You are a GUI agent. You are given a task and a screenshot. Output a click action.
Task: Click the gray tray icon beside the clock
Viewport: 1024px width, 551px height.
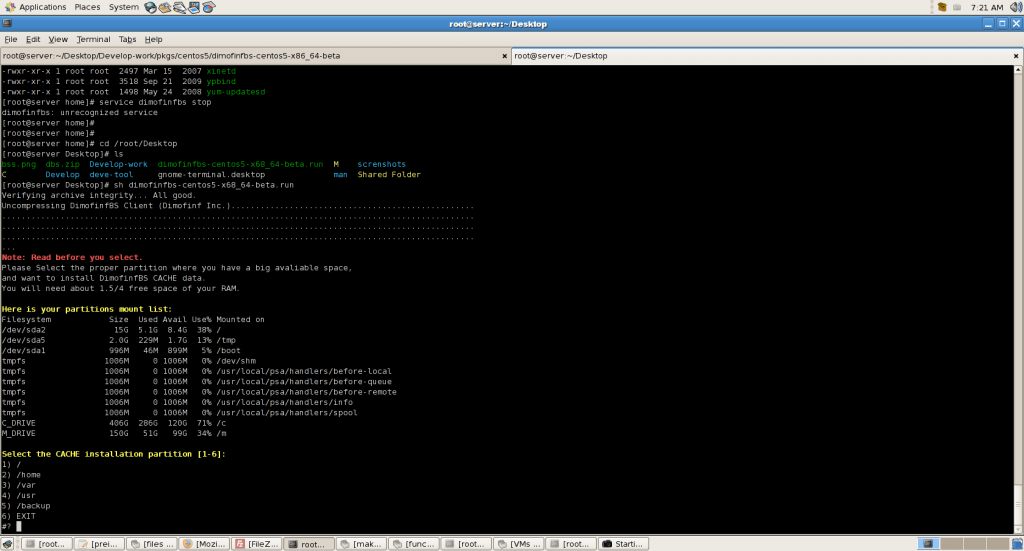[x=957, y=7]
